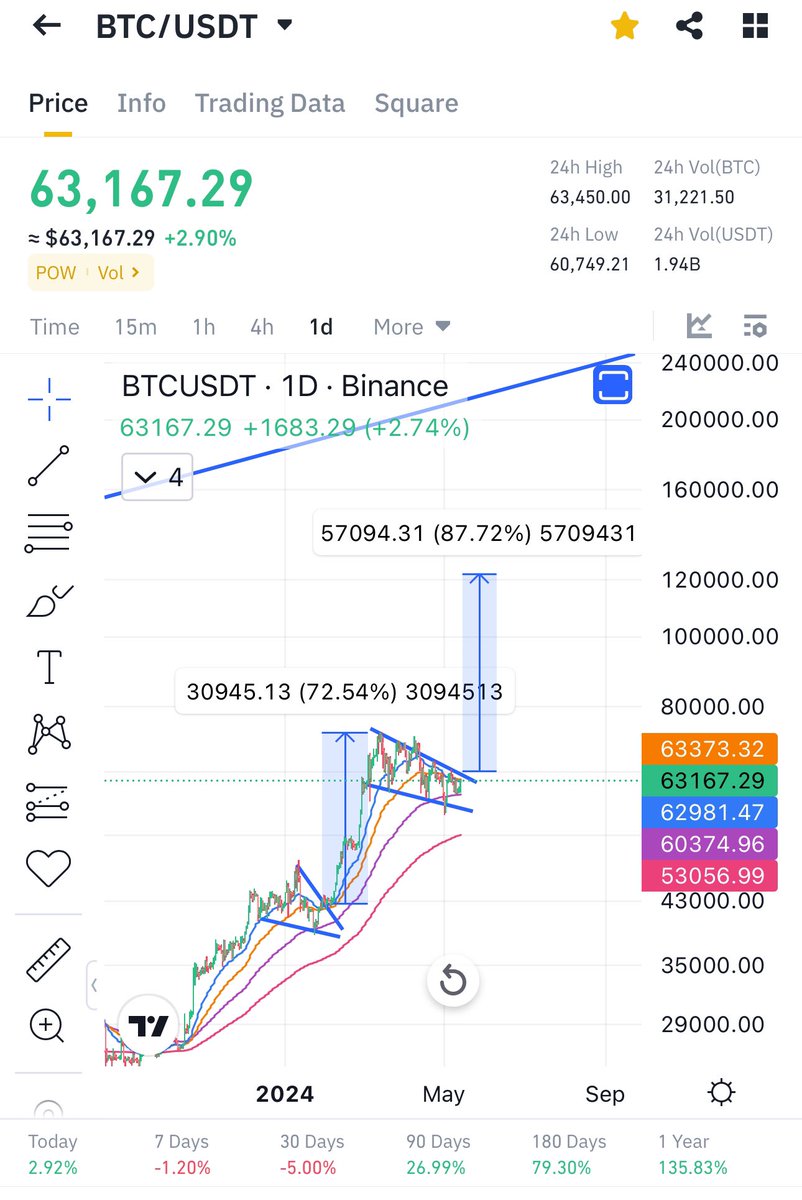
Task: Select the Fibonacci retracement tool
Action: 49,534
